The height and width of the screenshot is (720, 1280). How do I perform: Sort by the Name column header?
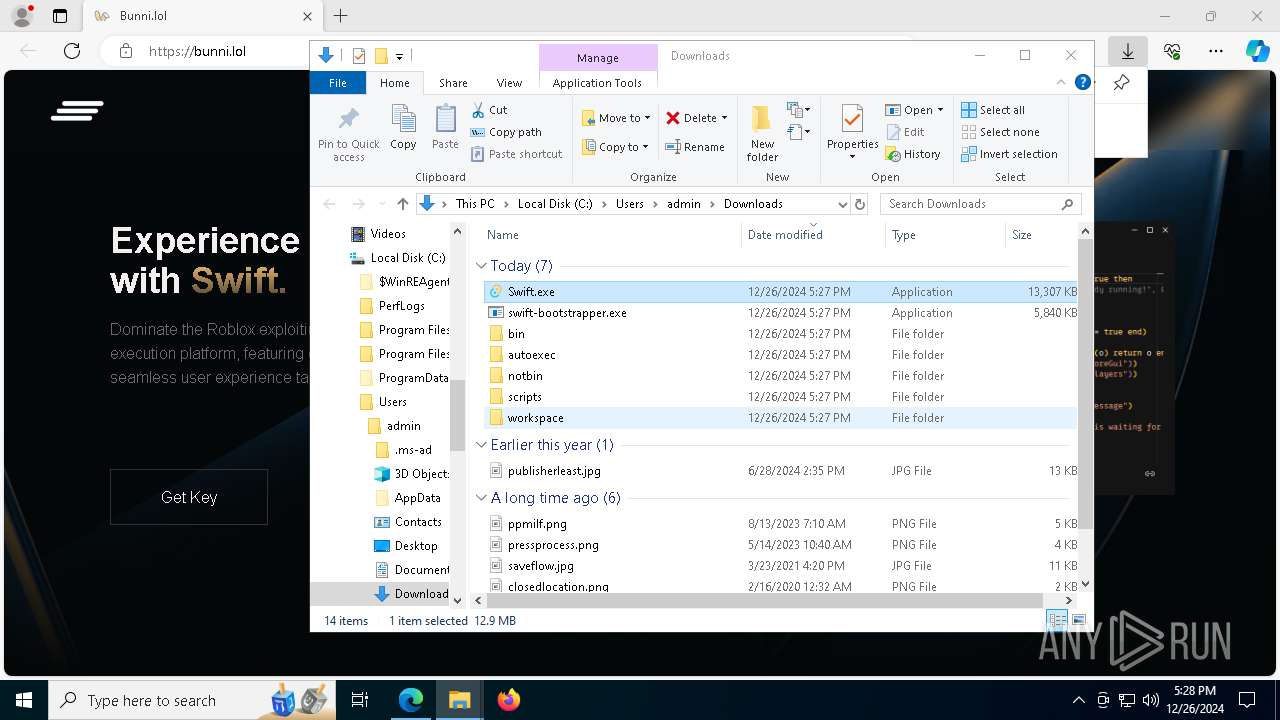tap(502, 235)
